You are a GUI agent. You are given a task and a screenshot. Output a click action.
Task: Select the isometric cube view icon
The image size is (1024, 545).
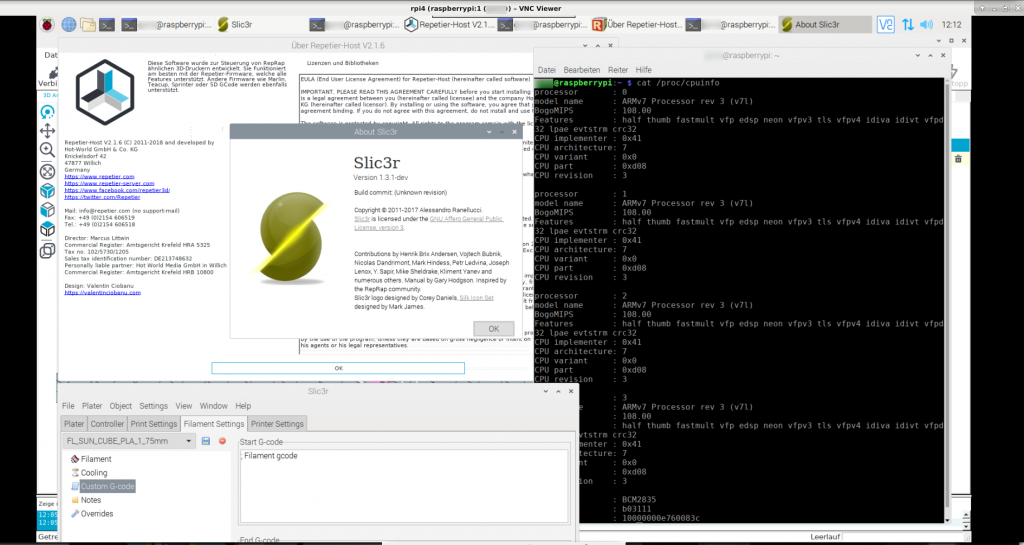[x=47, y=191]
